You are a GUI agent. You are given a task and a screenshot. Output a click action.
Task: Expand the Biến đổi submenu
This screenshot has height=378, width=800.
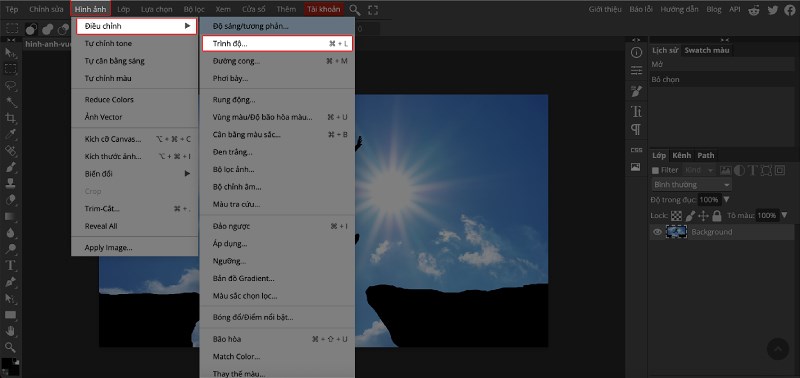[134, 174]
